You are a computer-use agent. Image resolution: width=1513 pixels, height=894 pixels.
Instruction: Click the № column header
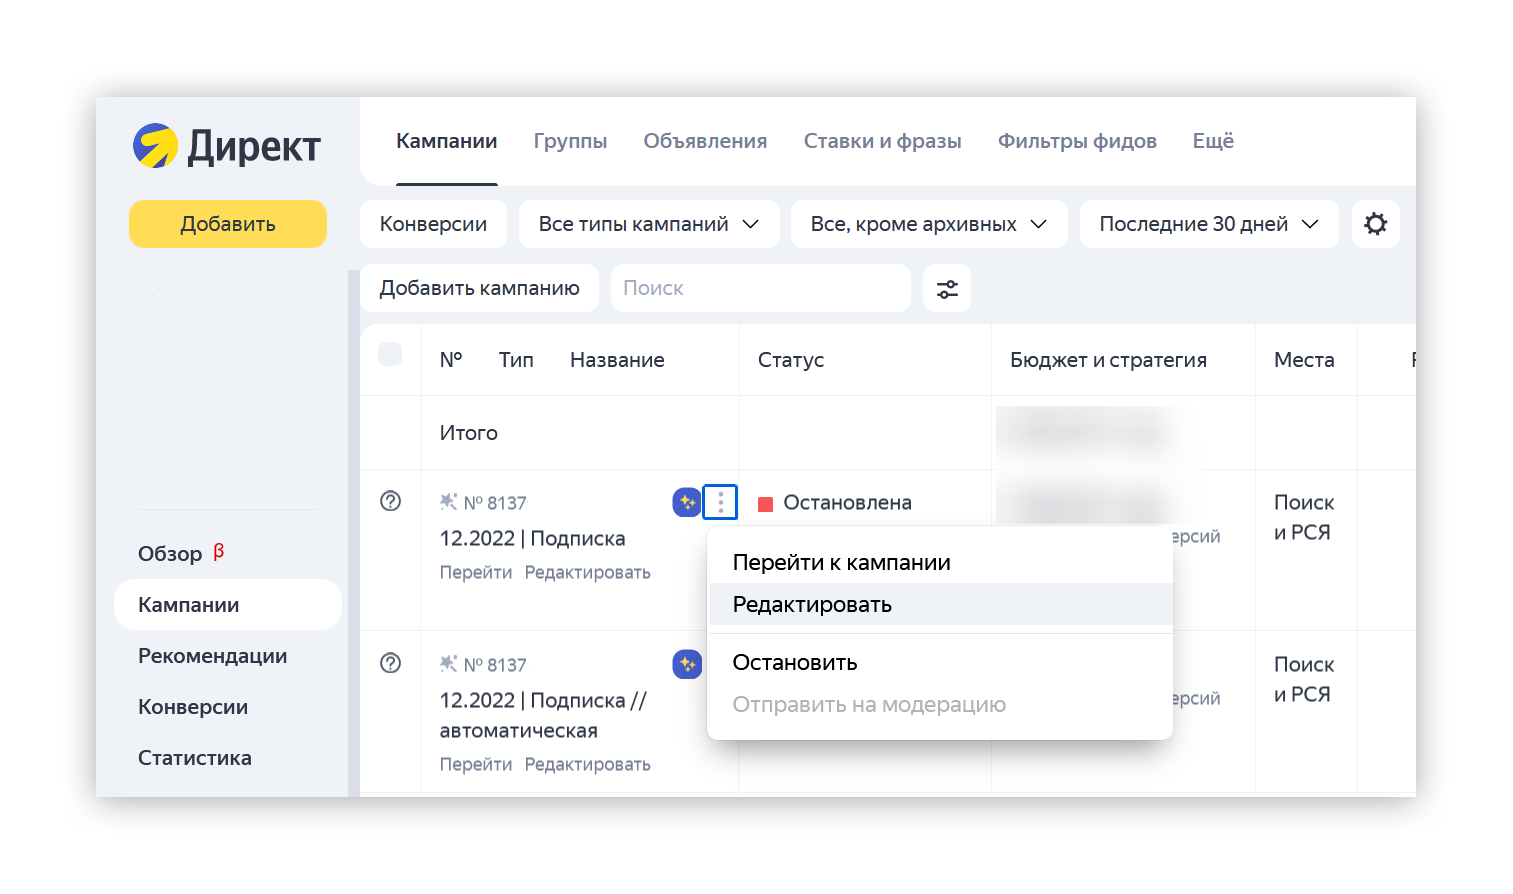point(451,360)
